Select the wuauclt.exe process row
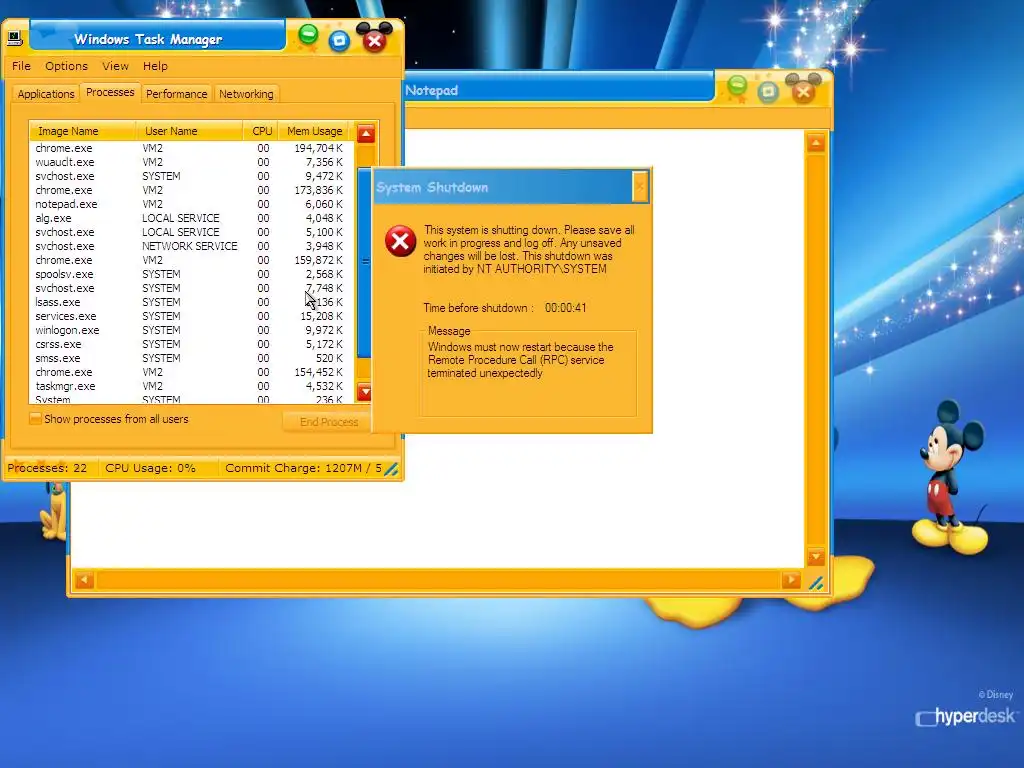The height and width of the screenshot is (768, 1024). [x=191, y=162]
